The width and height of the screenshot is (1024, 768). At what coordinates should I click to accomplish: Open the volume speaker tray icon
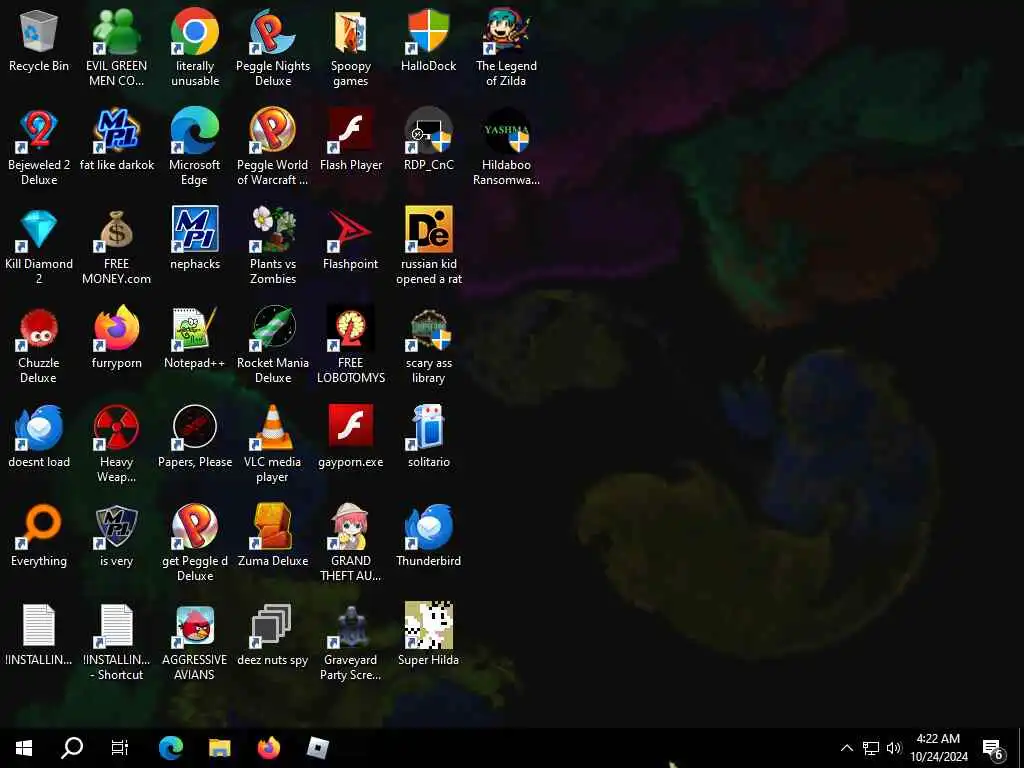[894, 748]
